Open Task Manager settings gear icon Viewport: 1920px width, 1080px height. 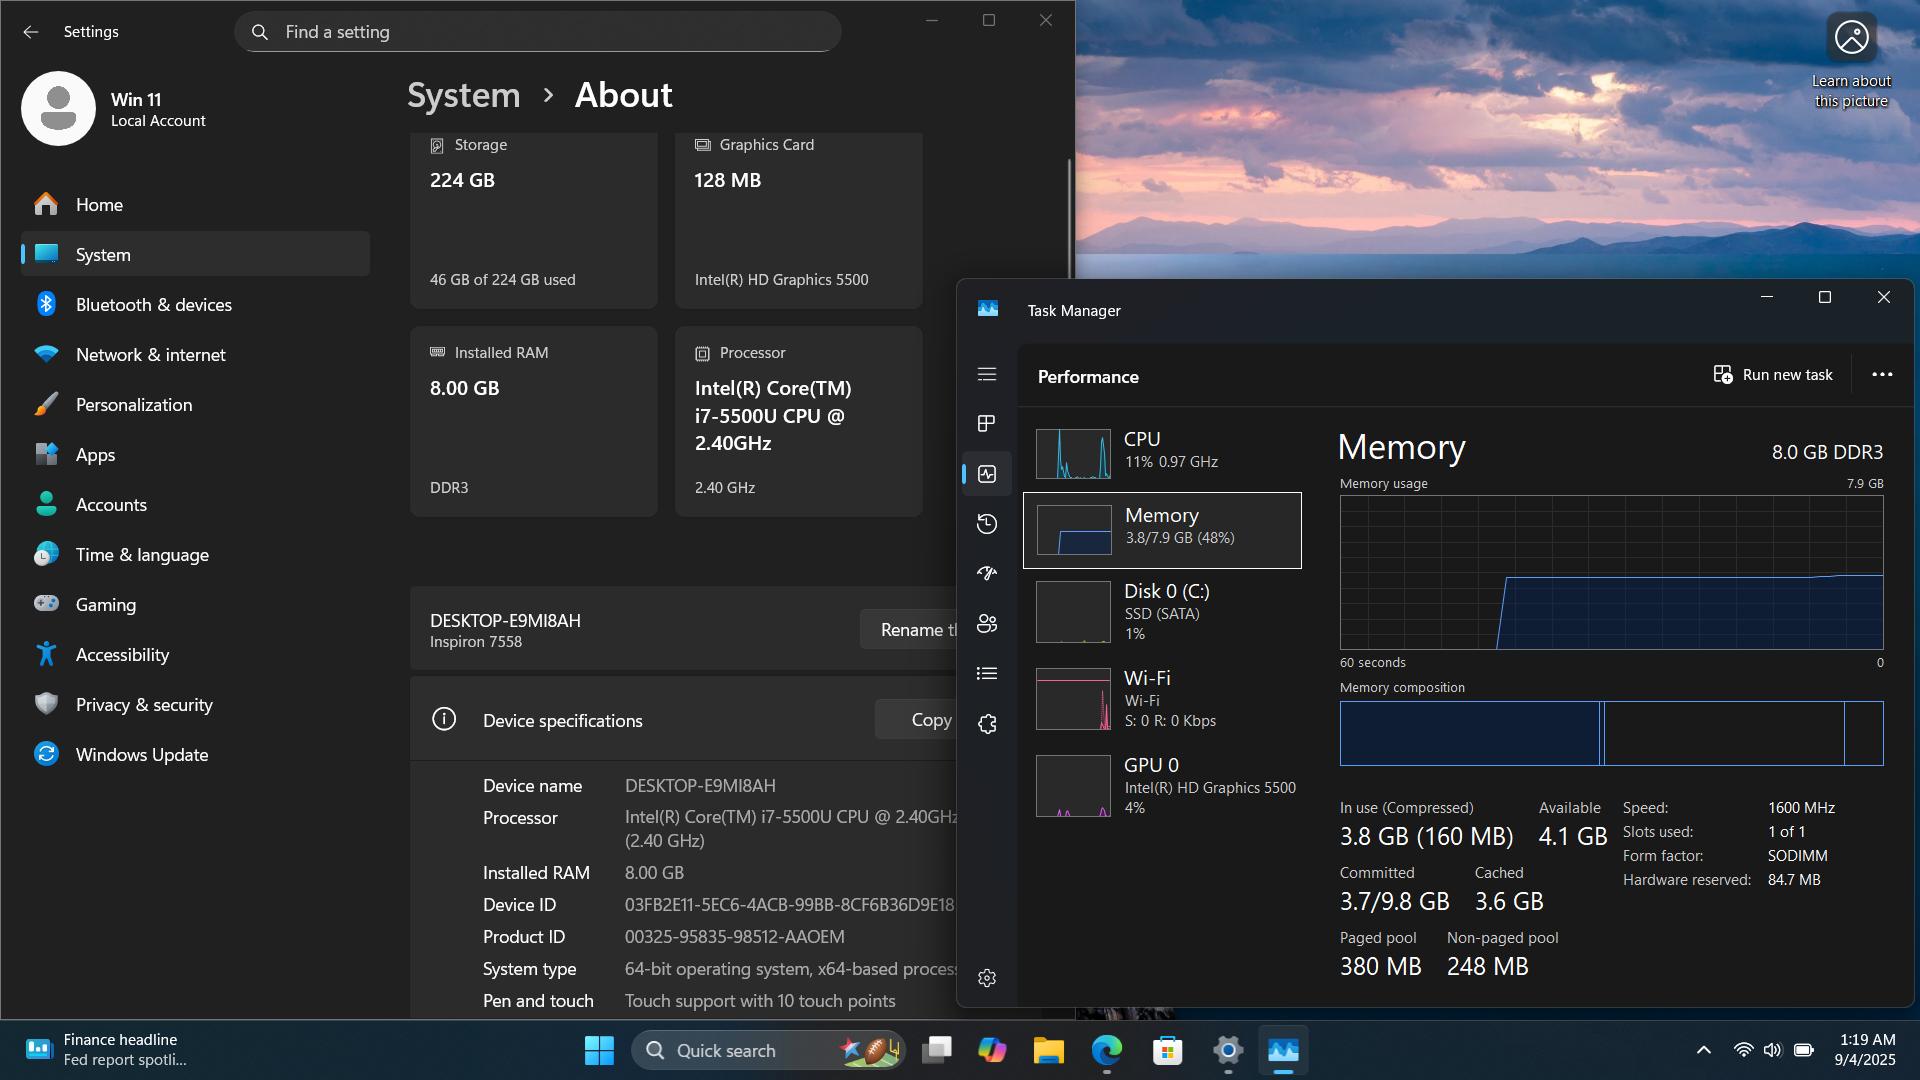(987, 978)
